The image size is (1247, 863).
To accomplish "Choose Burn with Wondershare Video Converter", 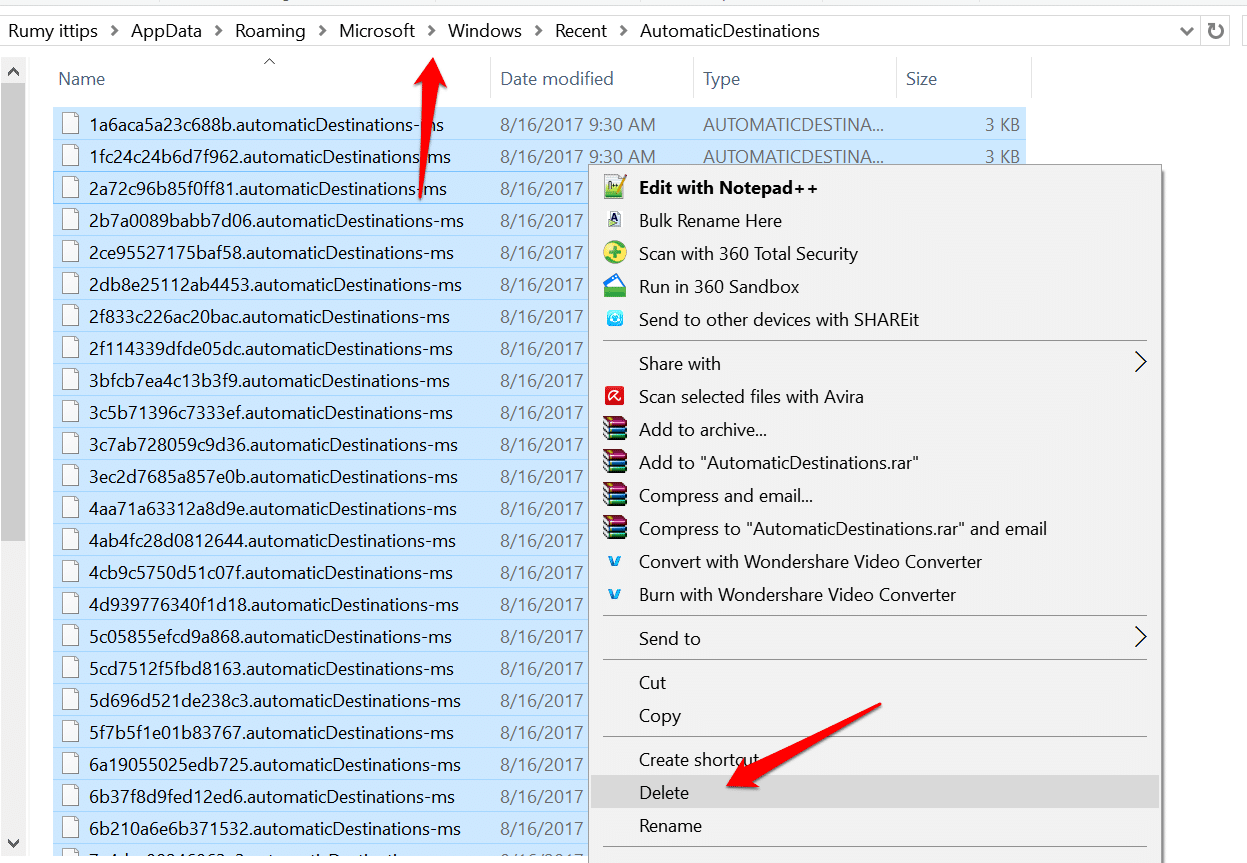I will tap(875, 594).
